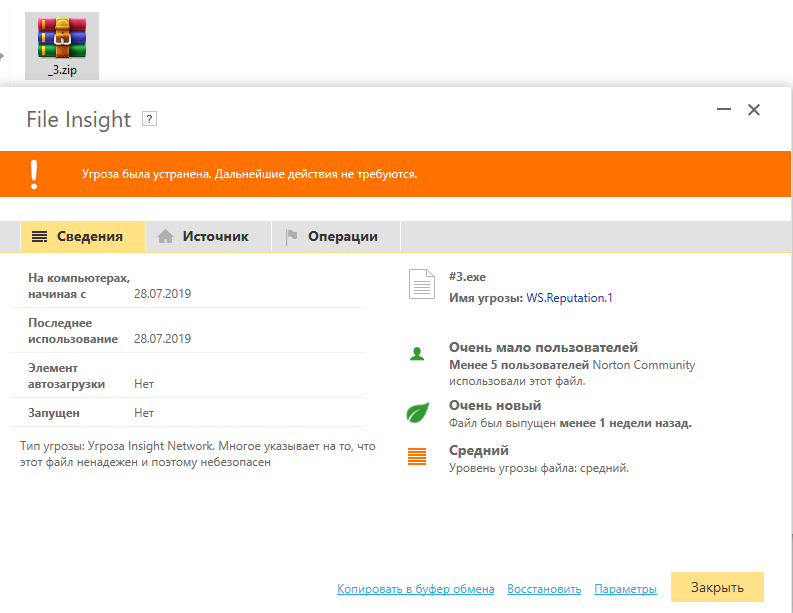Click the Восстановить link
The image size is (793, 613).
click(544, 589)
